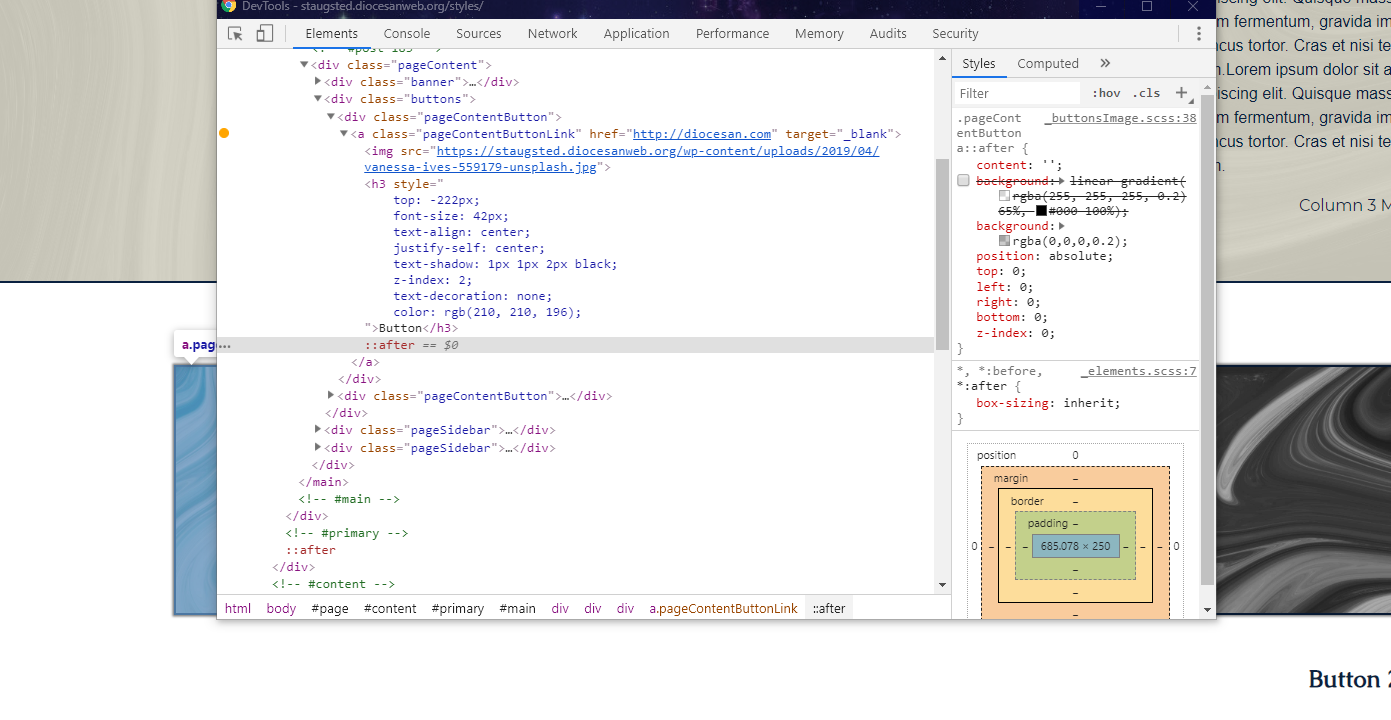This screenshot has width=1391, height=720.
Task: Show more Styles pane tabs chevron
Action: tap(1105, 63)
